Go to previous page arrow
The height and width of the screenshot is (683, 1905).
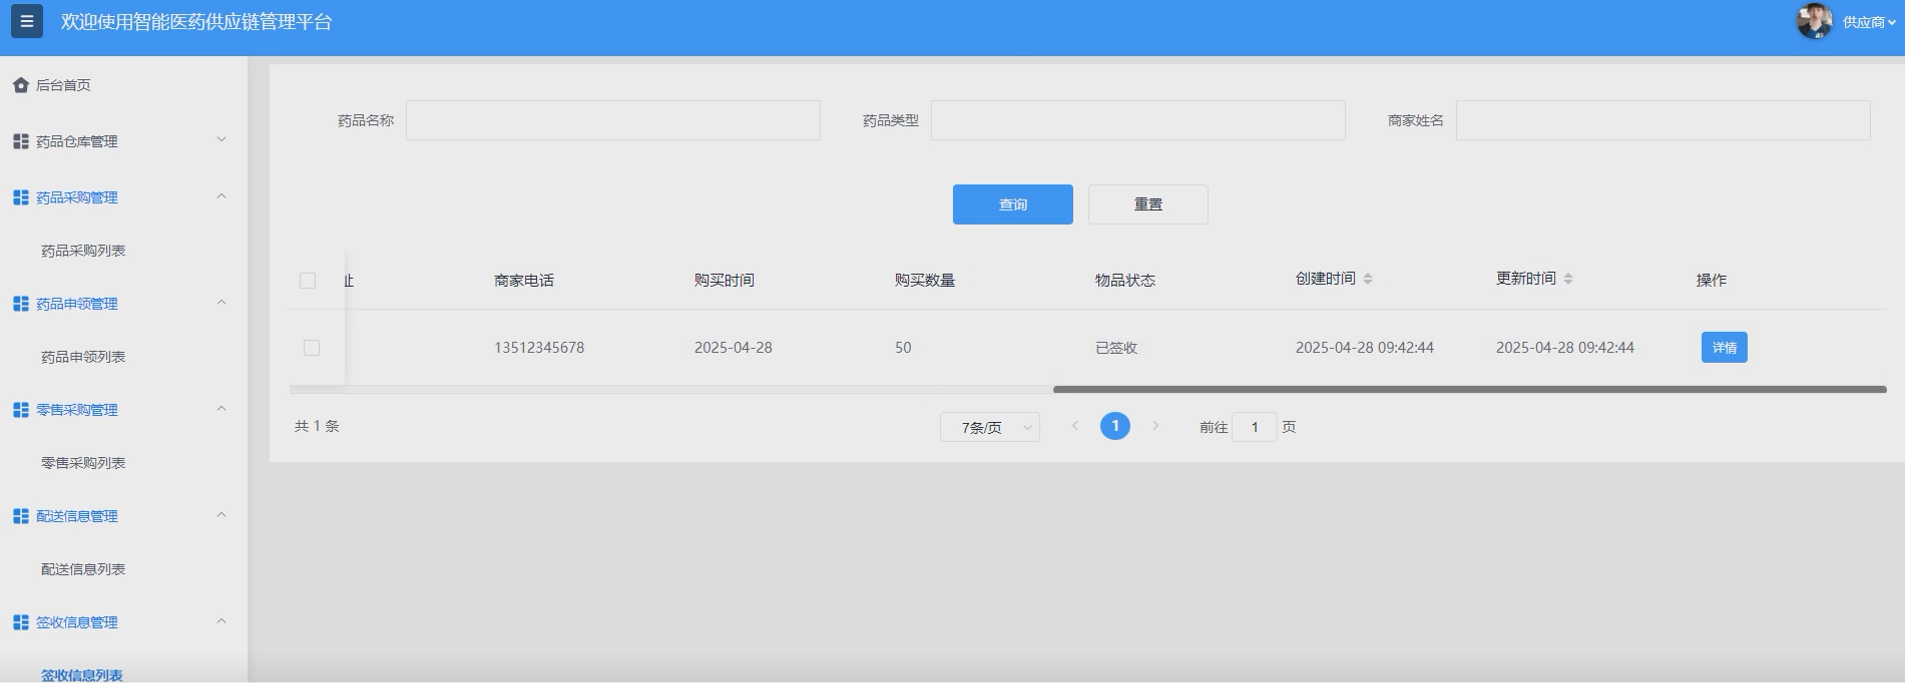1075,426
